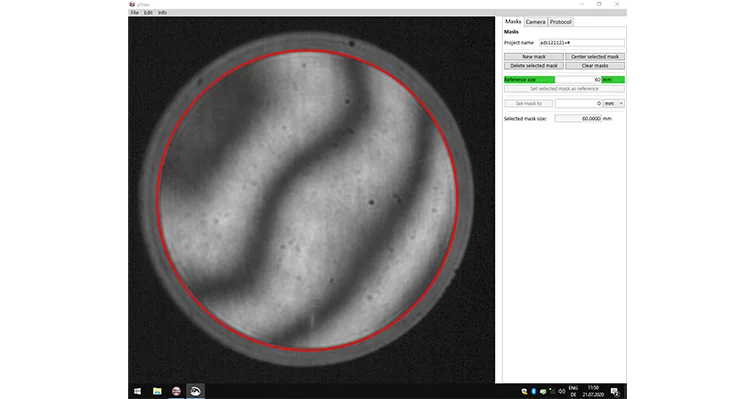Open the File menu
Image resolution: width=755 pixels, height=399 pixels.
(135, 13)
